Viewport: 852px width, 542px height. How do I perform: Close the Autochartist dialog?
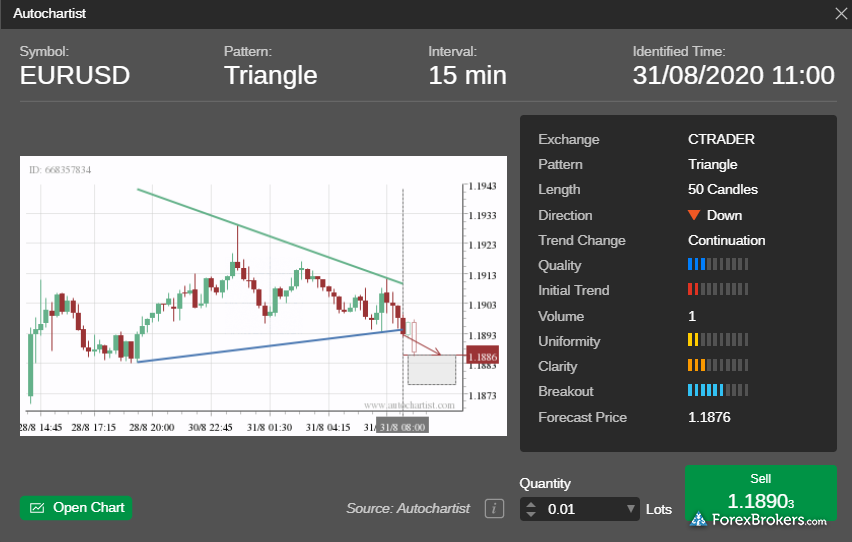coord(841,14)
